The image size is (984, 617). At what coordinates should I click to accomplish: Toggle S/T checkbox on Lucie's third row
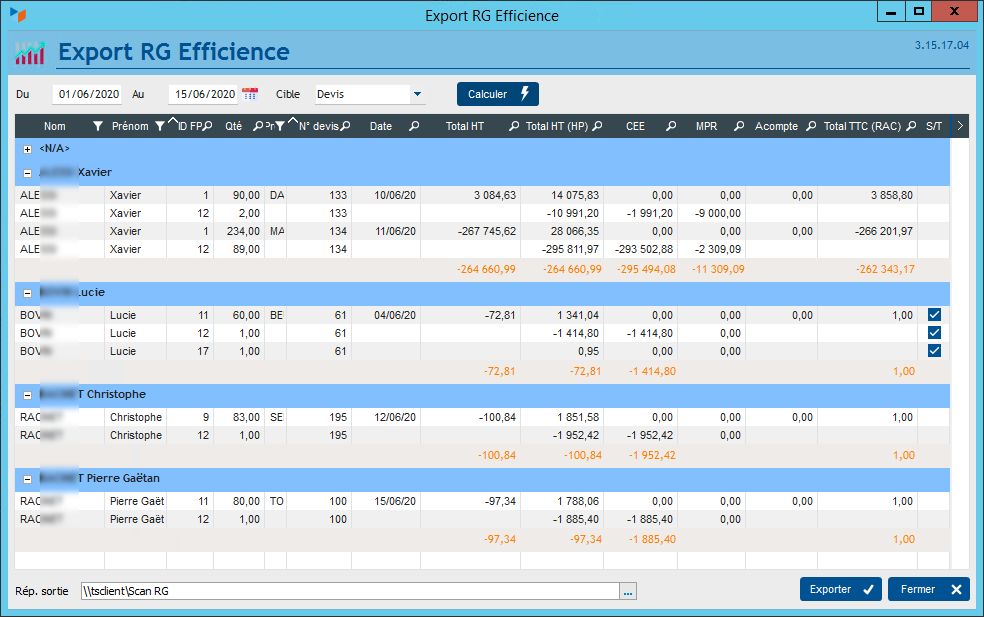(934, 351)
